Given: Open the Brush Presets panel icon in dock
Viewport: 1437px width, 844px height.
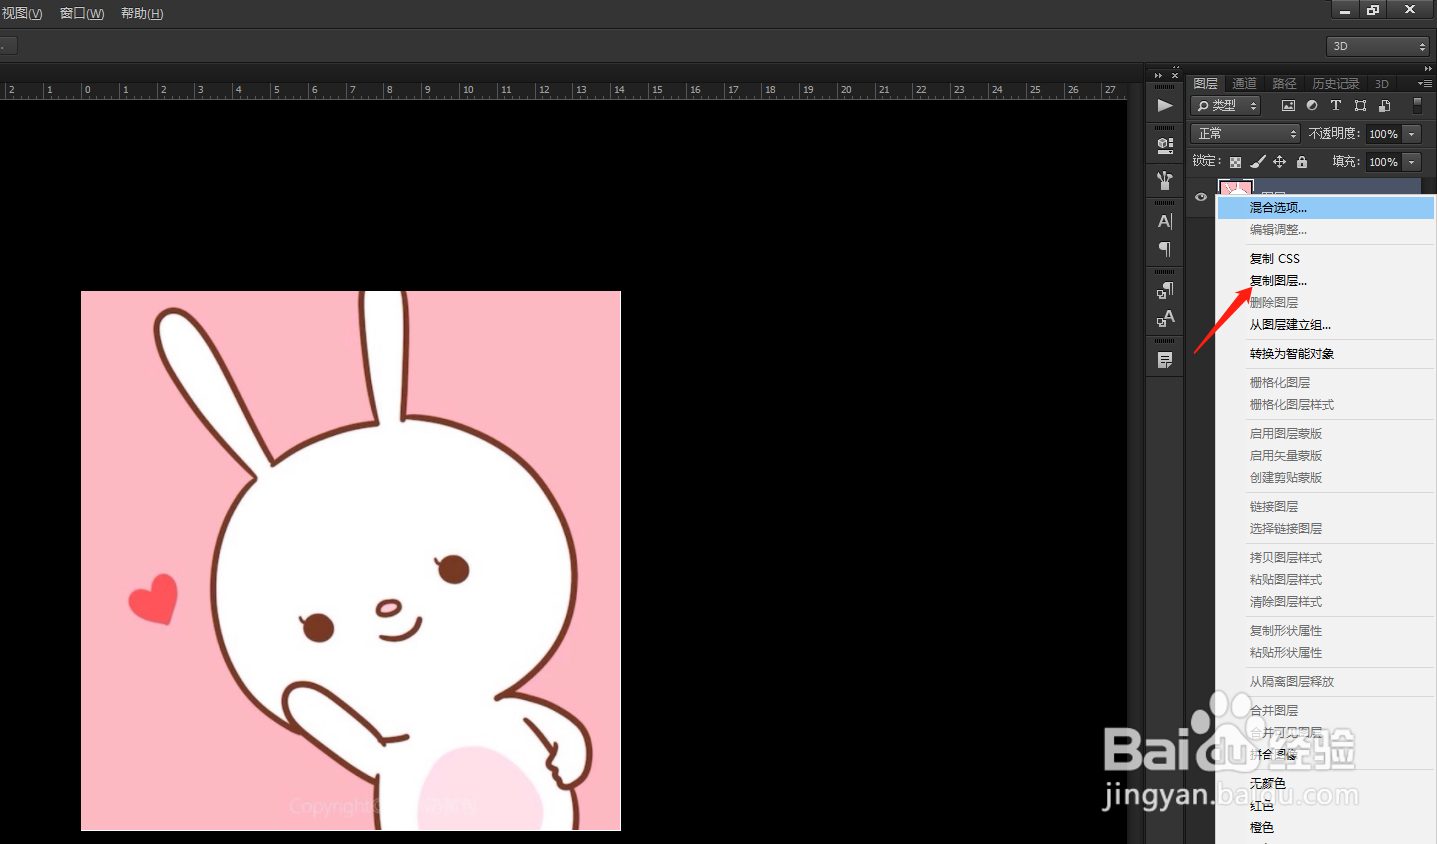Looking at the screenshot, I should coord(1165,180).
